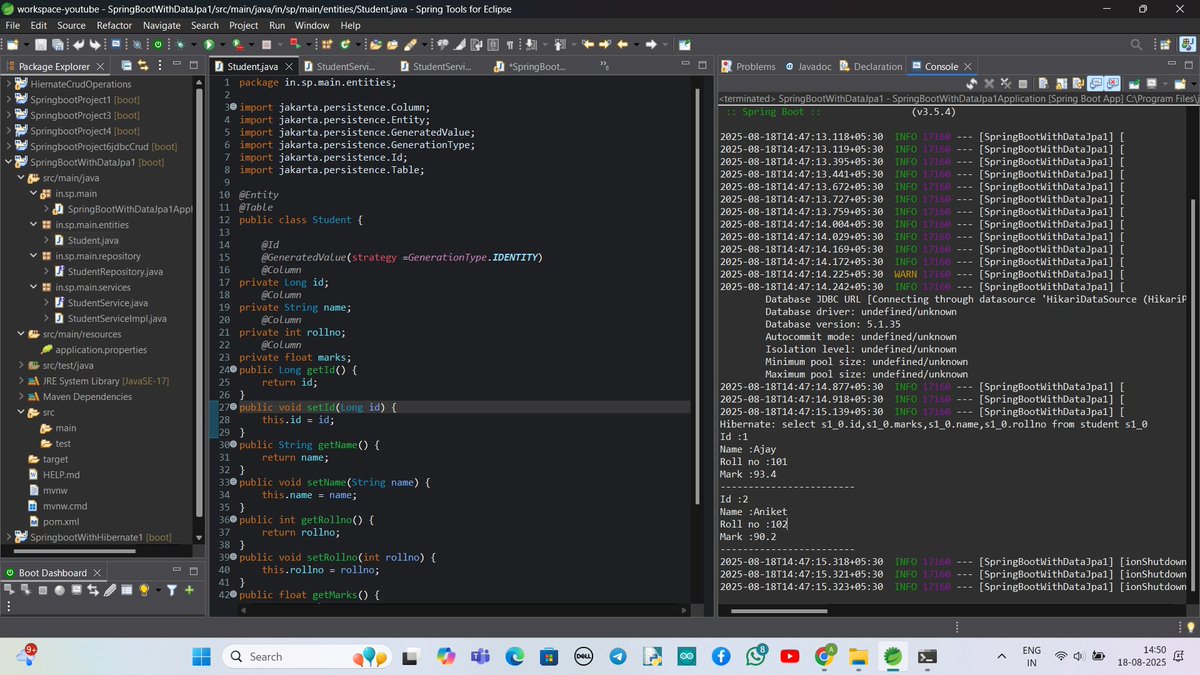Switch to the Javadoc tab
The height and width of the screenshot is (675, 1200).
808,66
